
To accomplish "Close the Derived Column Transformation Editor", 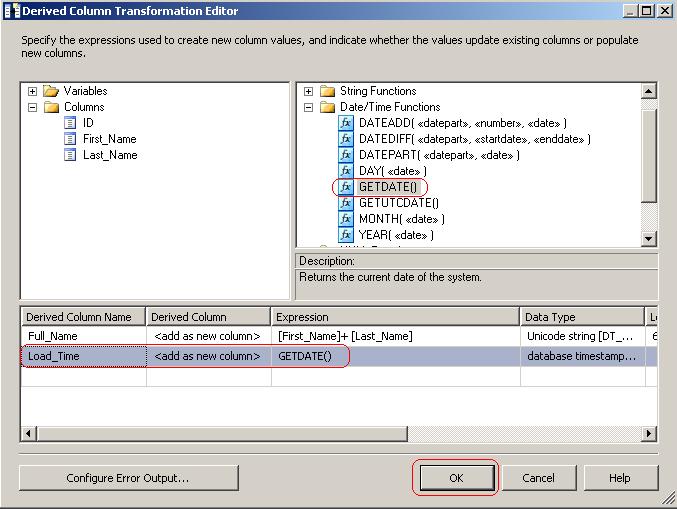I will coord(664,11).
